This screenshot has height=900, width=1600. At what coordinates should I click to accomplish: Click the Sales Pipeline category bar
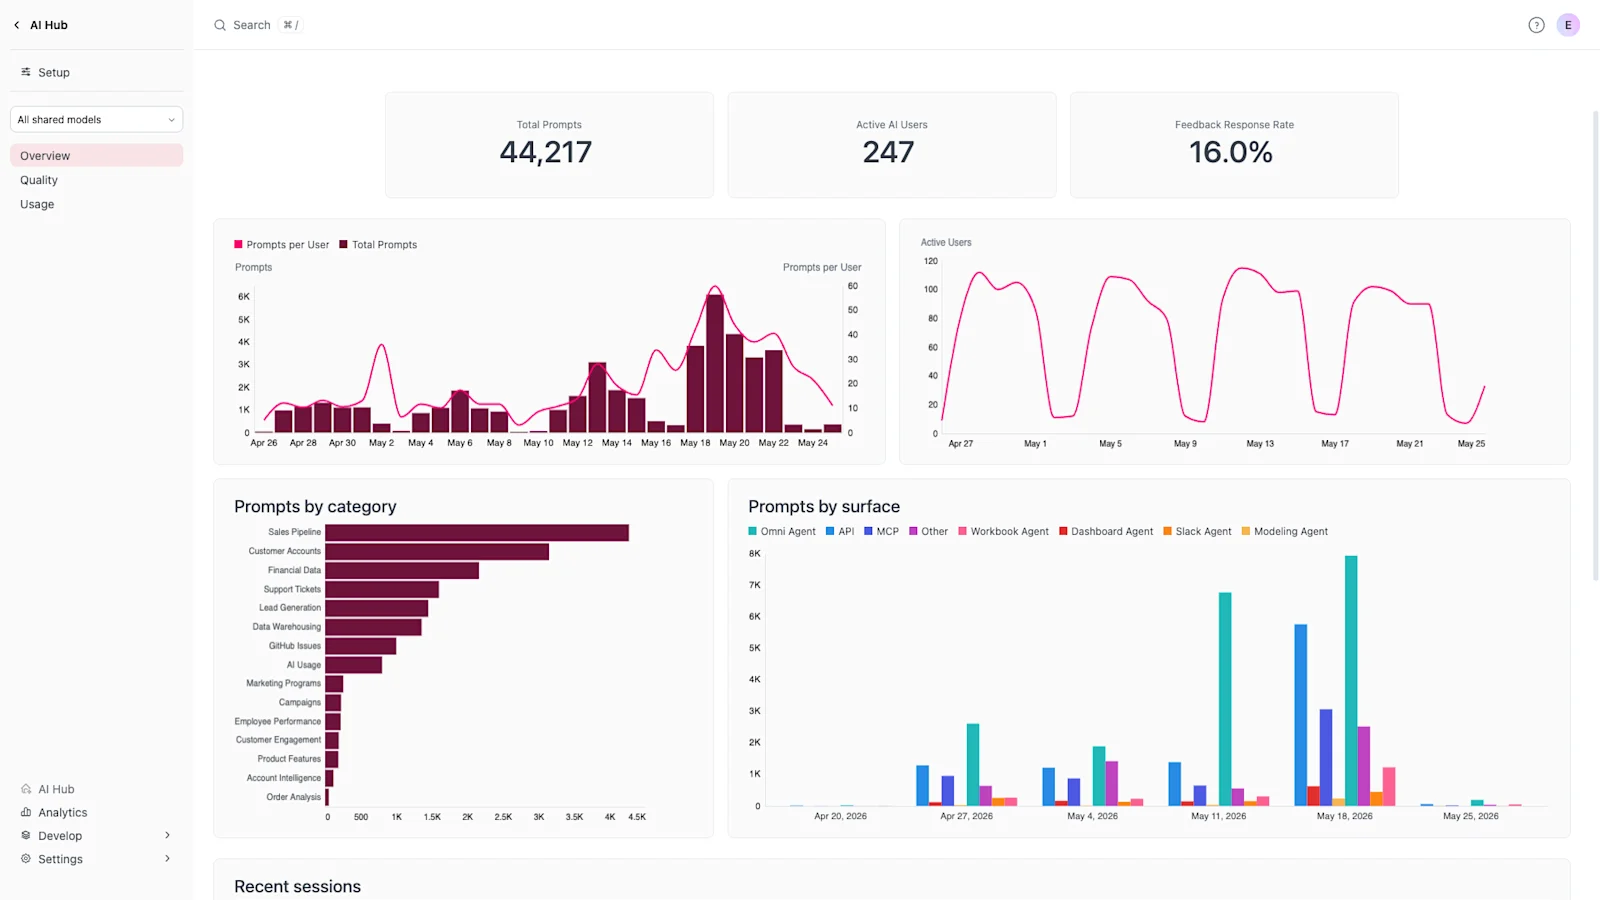477,533
